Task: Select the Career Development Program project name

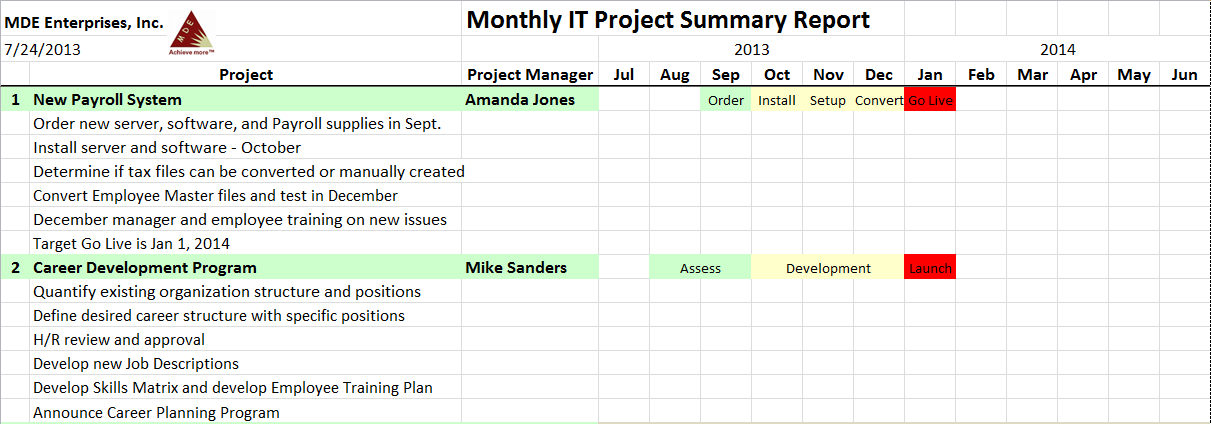Action: point(145,268)
